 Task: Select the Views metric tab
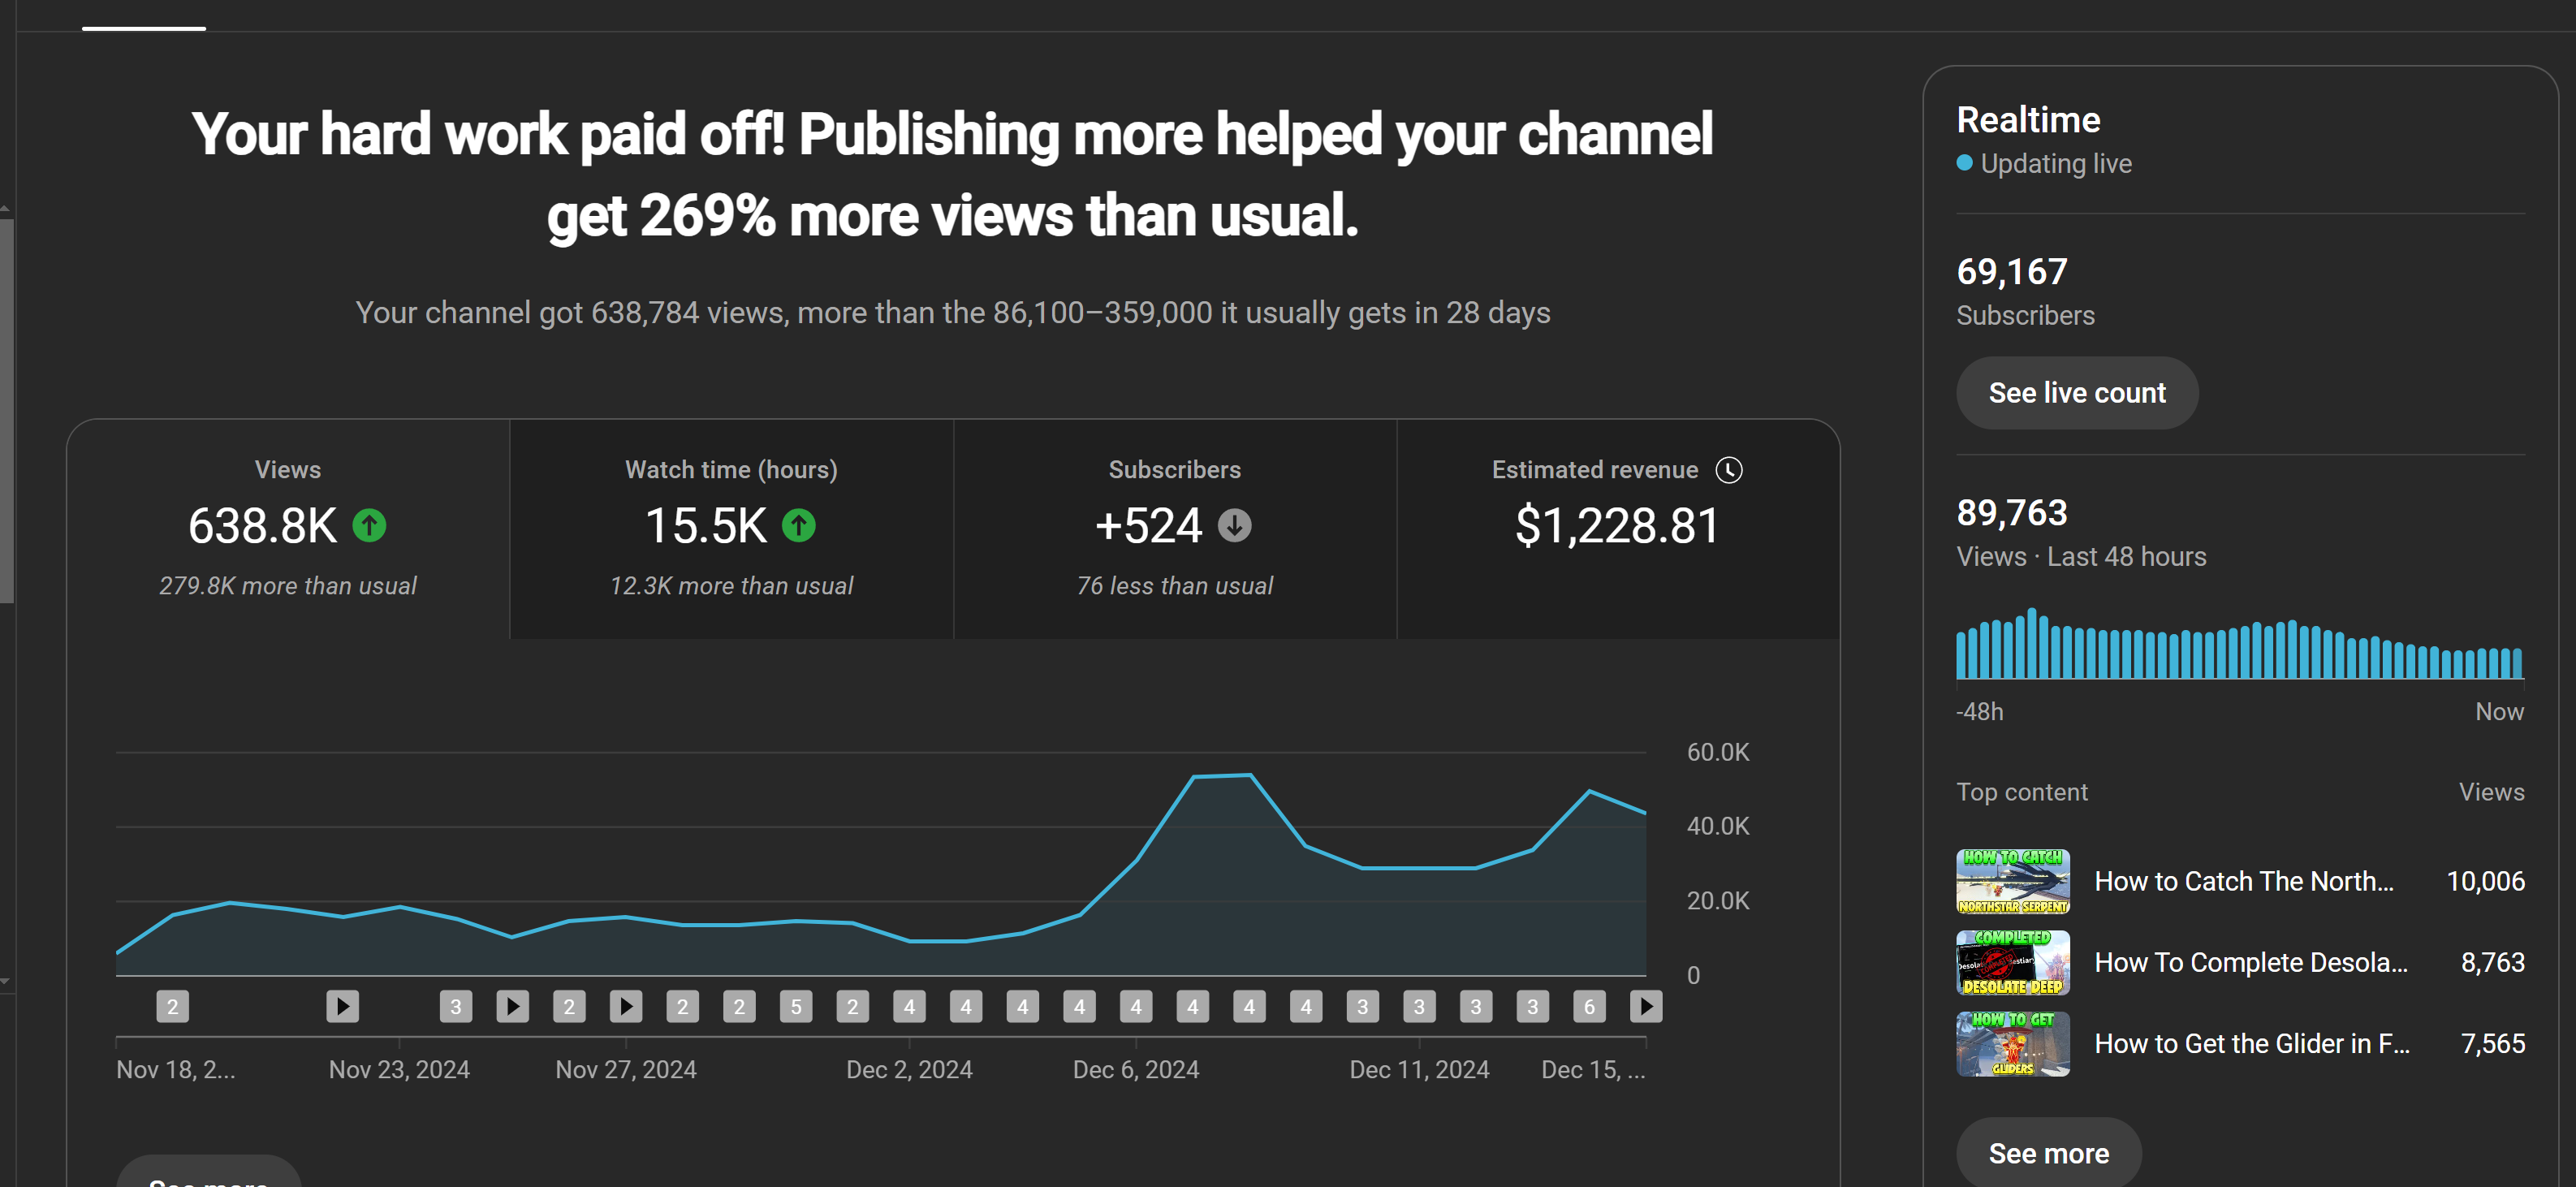[288, 528]
